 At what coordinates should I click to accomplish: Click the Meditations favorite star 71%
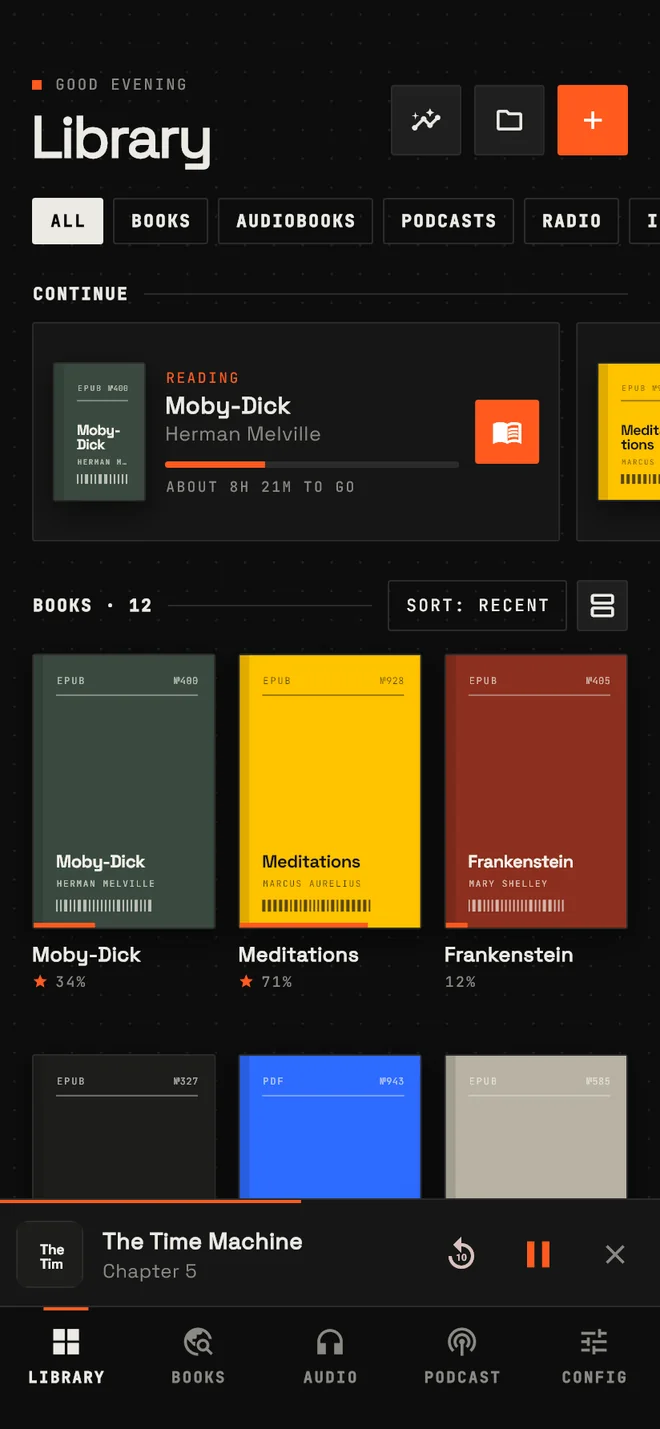(x=246, y=982)
